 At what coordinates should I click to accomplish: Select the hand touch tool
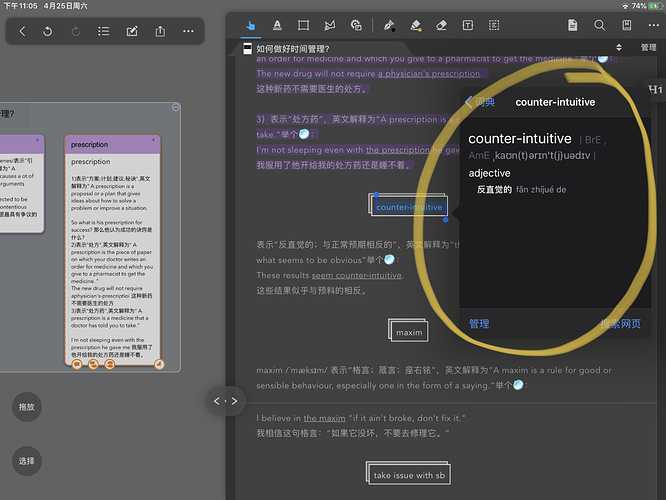(251, 25)
